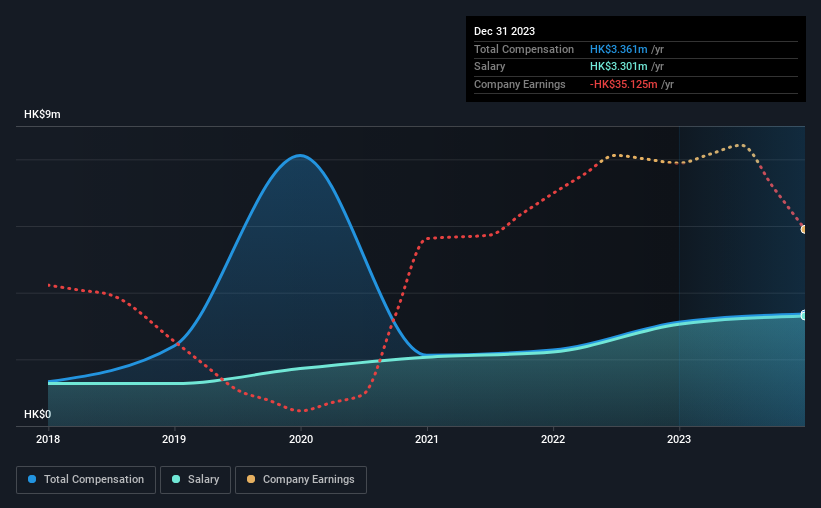Select the 2023 x-axis label

tap(679, 439)
